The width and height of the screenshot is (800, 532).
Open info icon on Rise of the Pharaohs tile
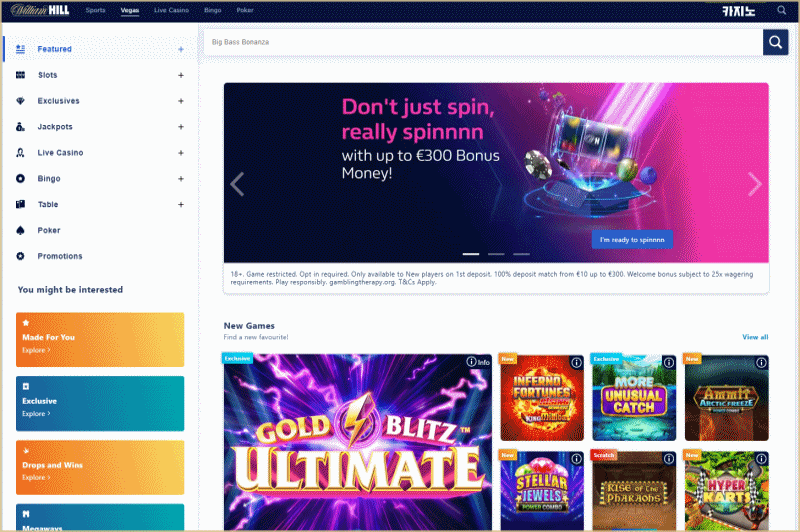point(668,459)
